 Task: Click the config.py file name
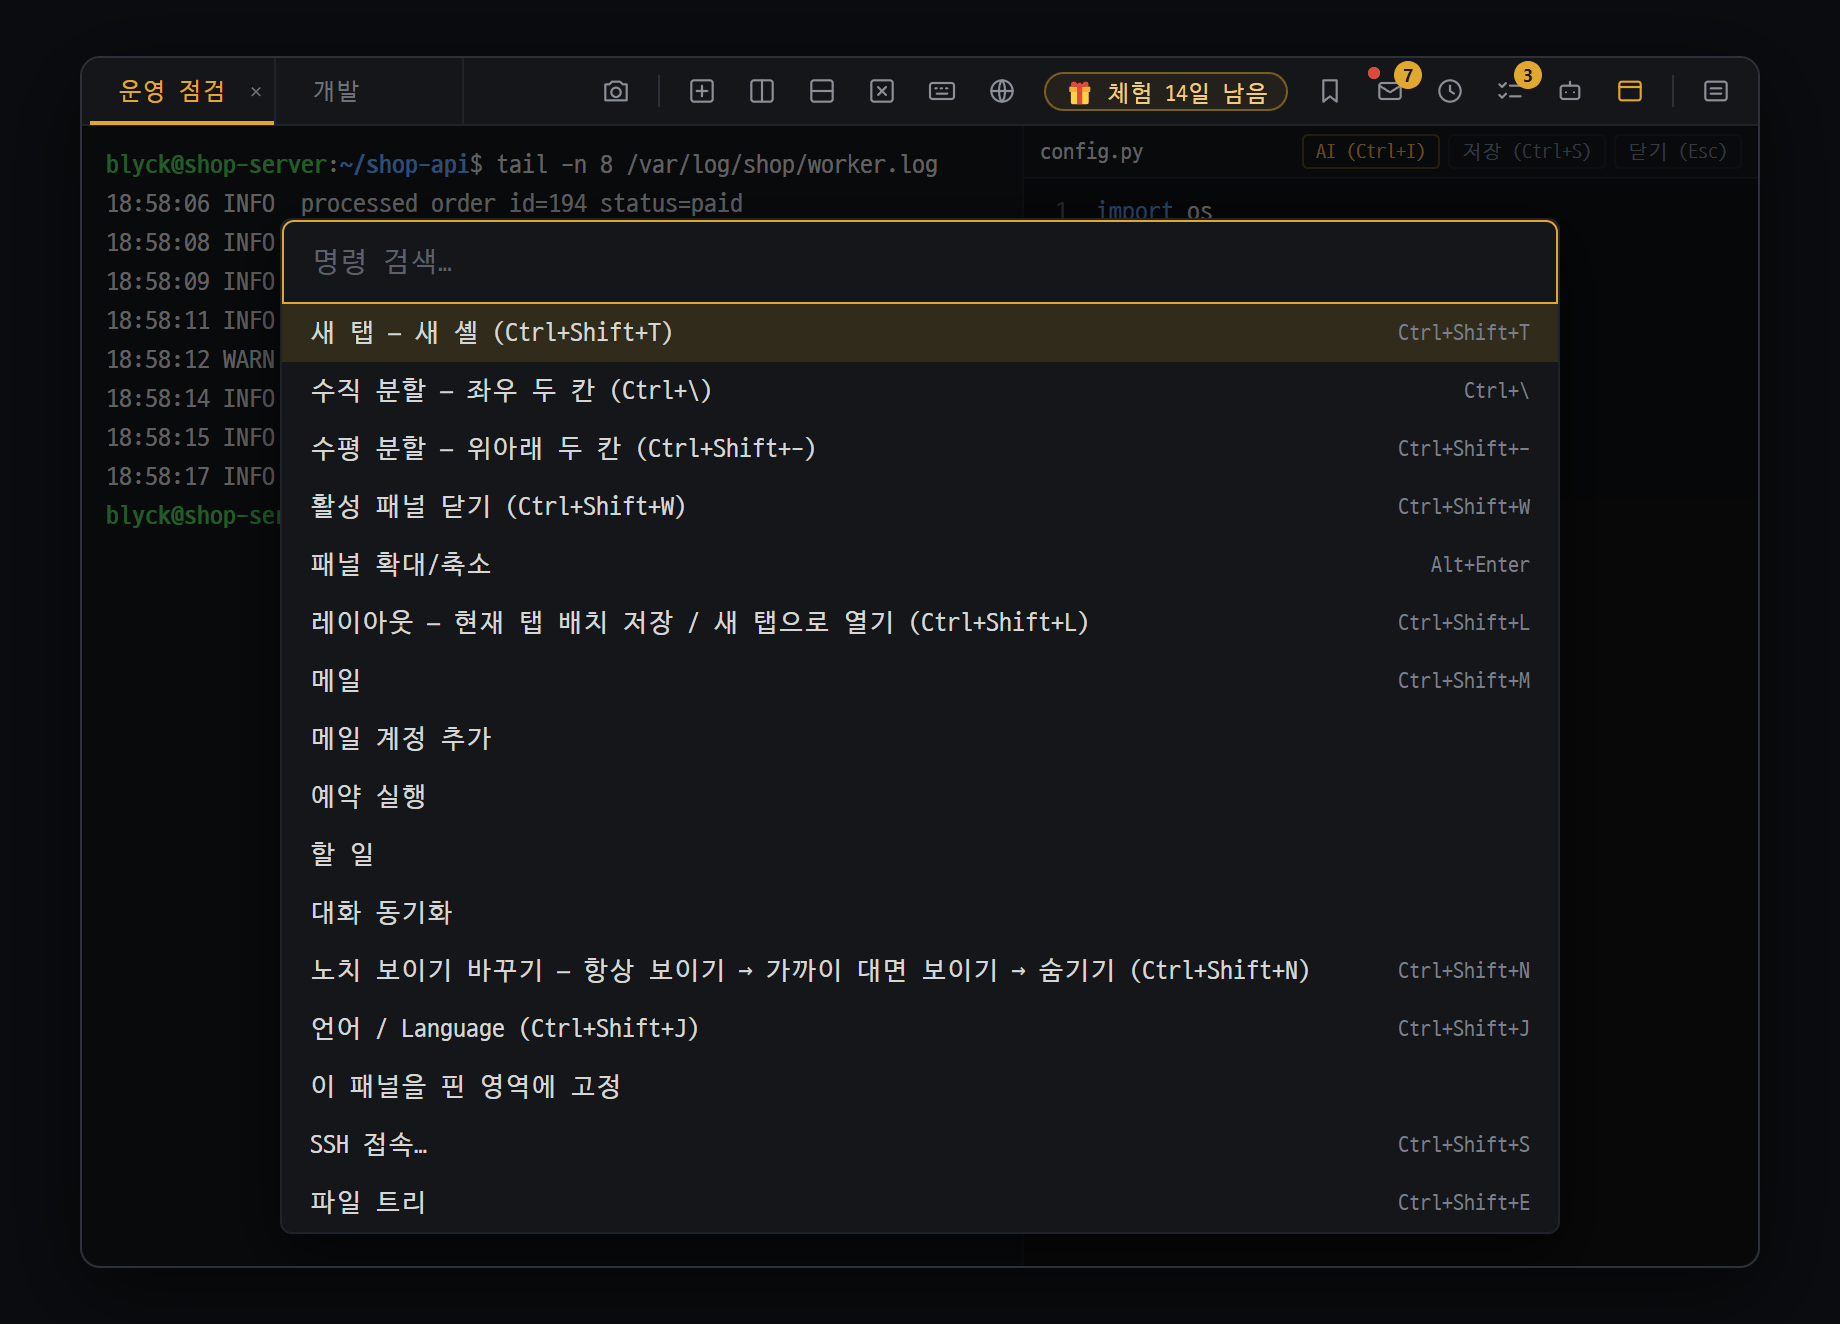1091,151
